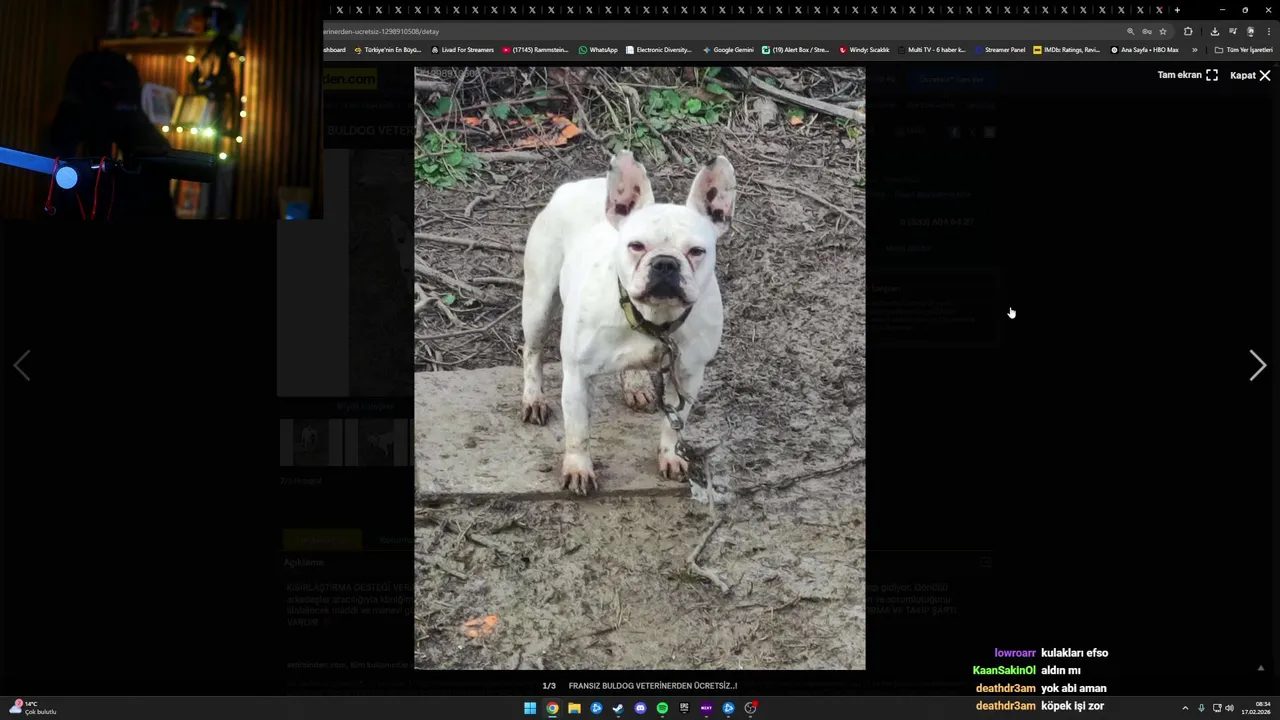Open the Rammstein YouTube bookmark
The width and height of the screenshot is (1280, 720).
(x=535, y=50)
